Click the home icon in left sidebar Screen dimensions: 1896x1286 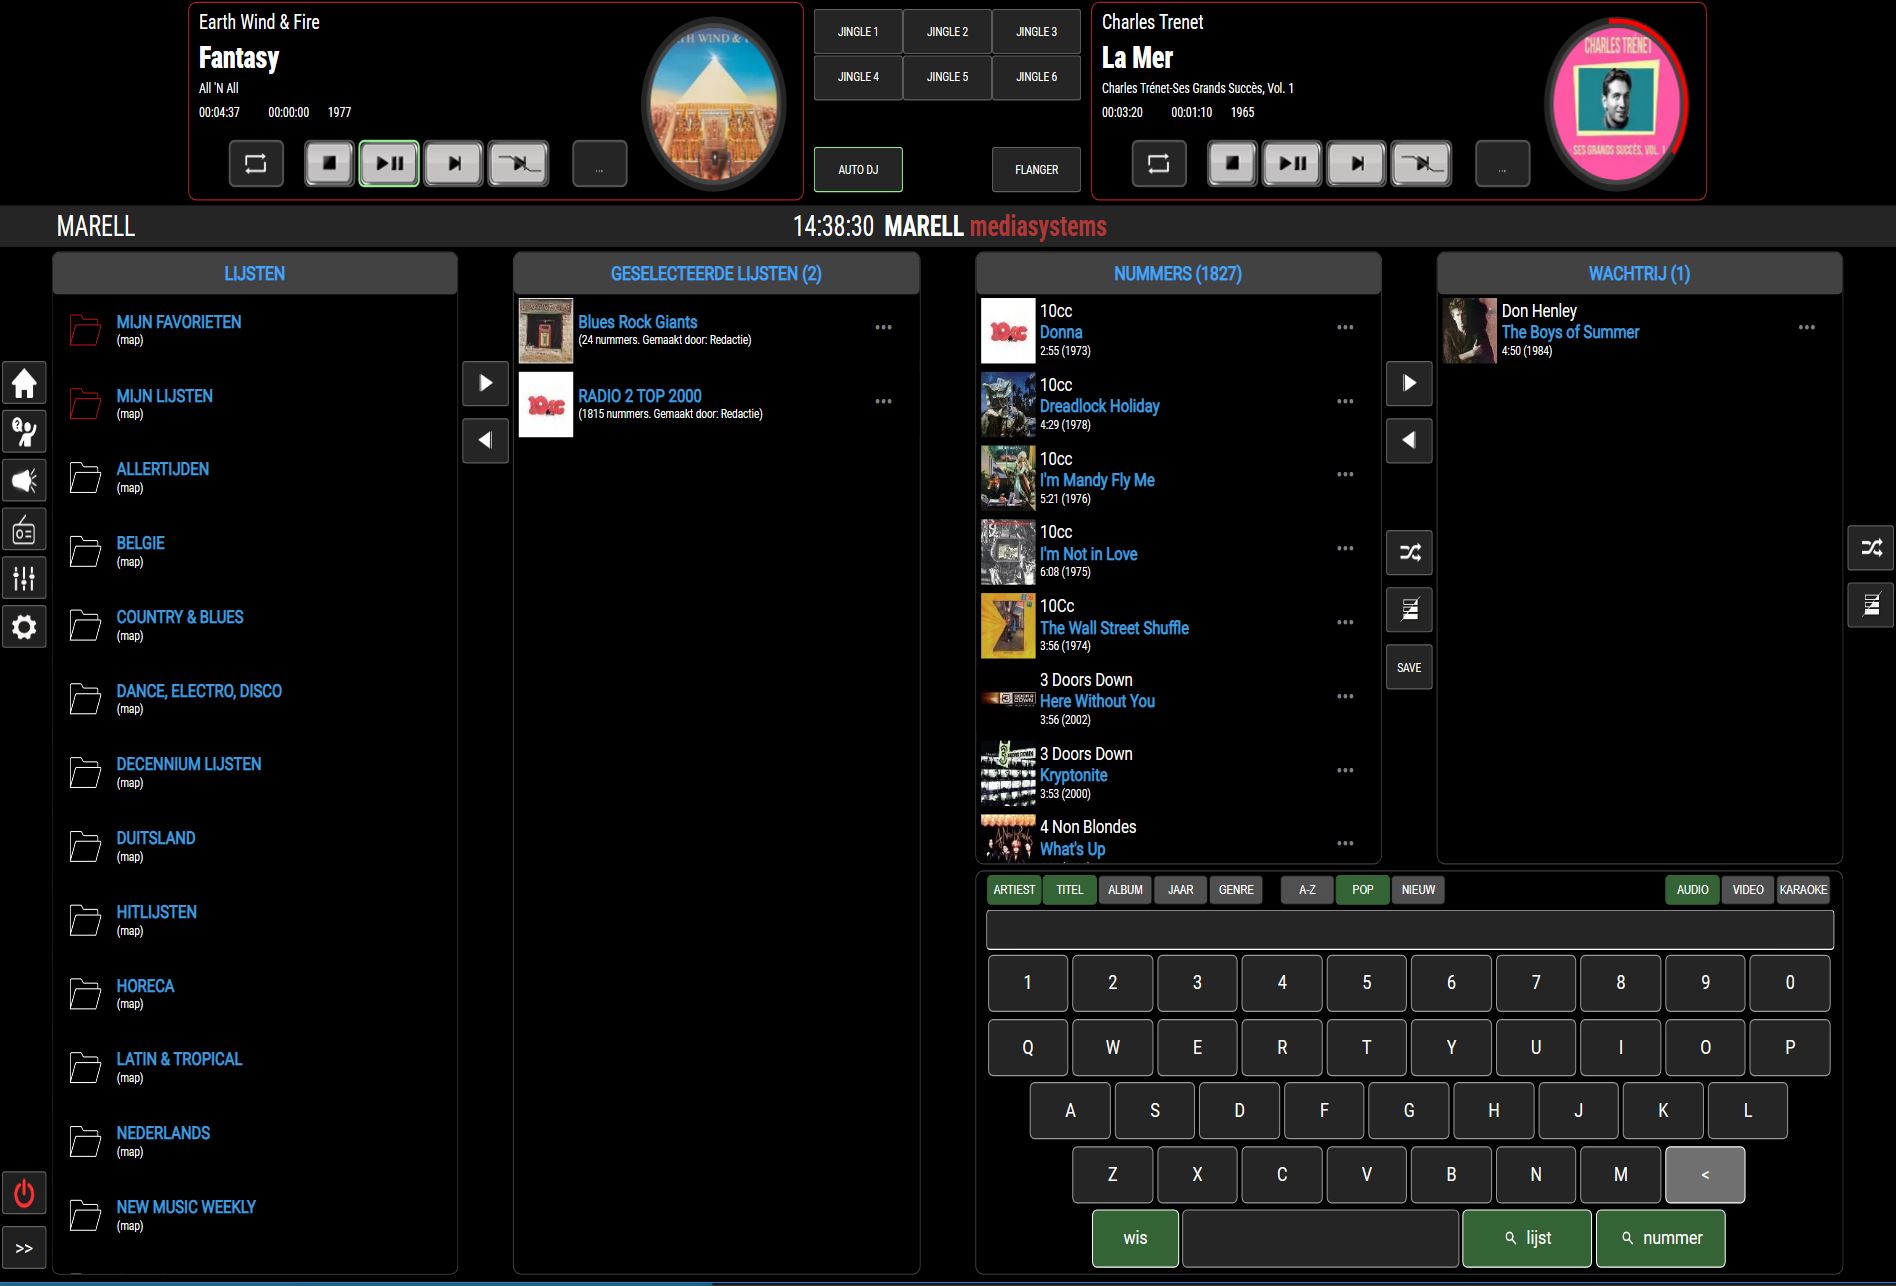click(24, 384)
